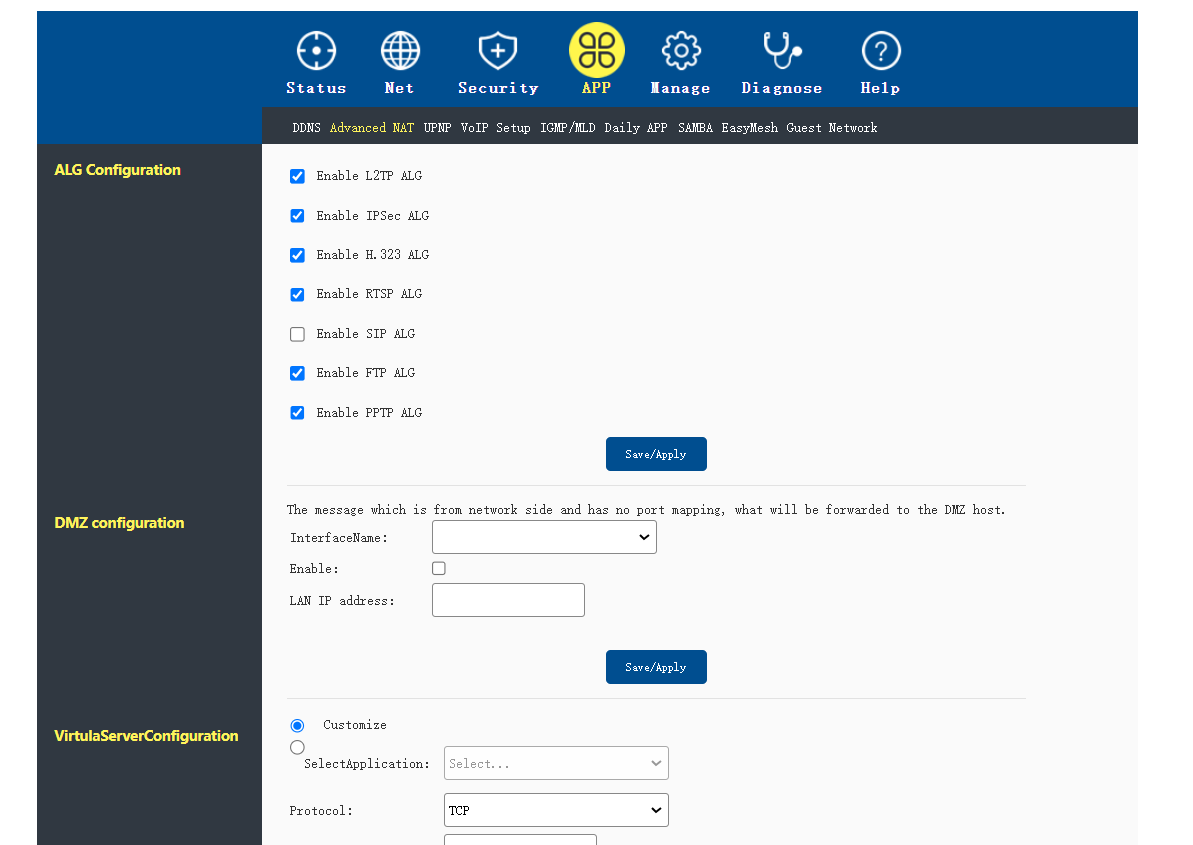This screenshot has width=1193, height=845.
Task: Select the highlighted APP icon
Action: click(597, 51)
